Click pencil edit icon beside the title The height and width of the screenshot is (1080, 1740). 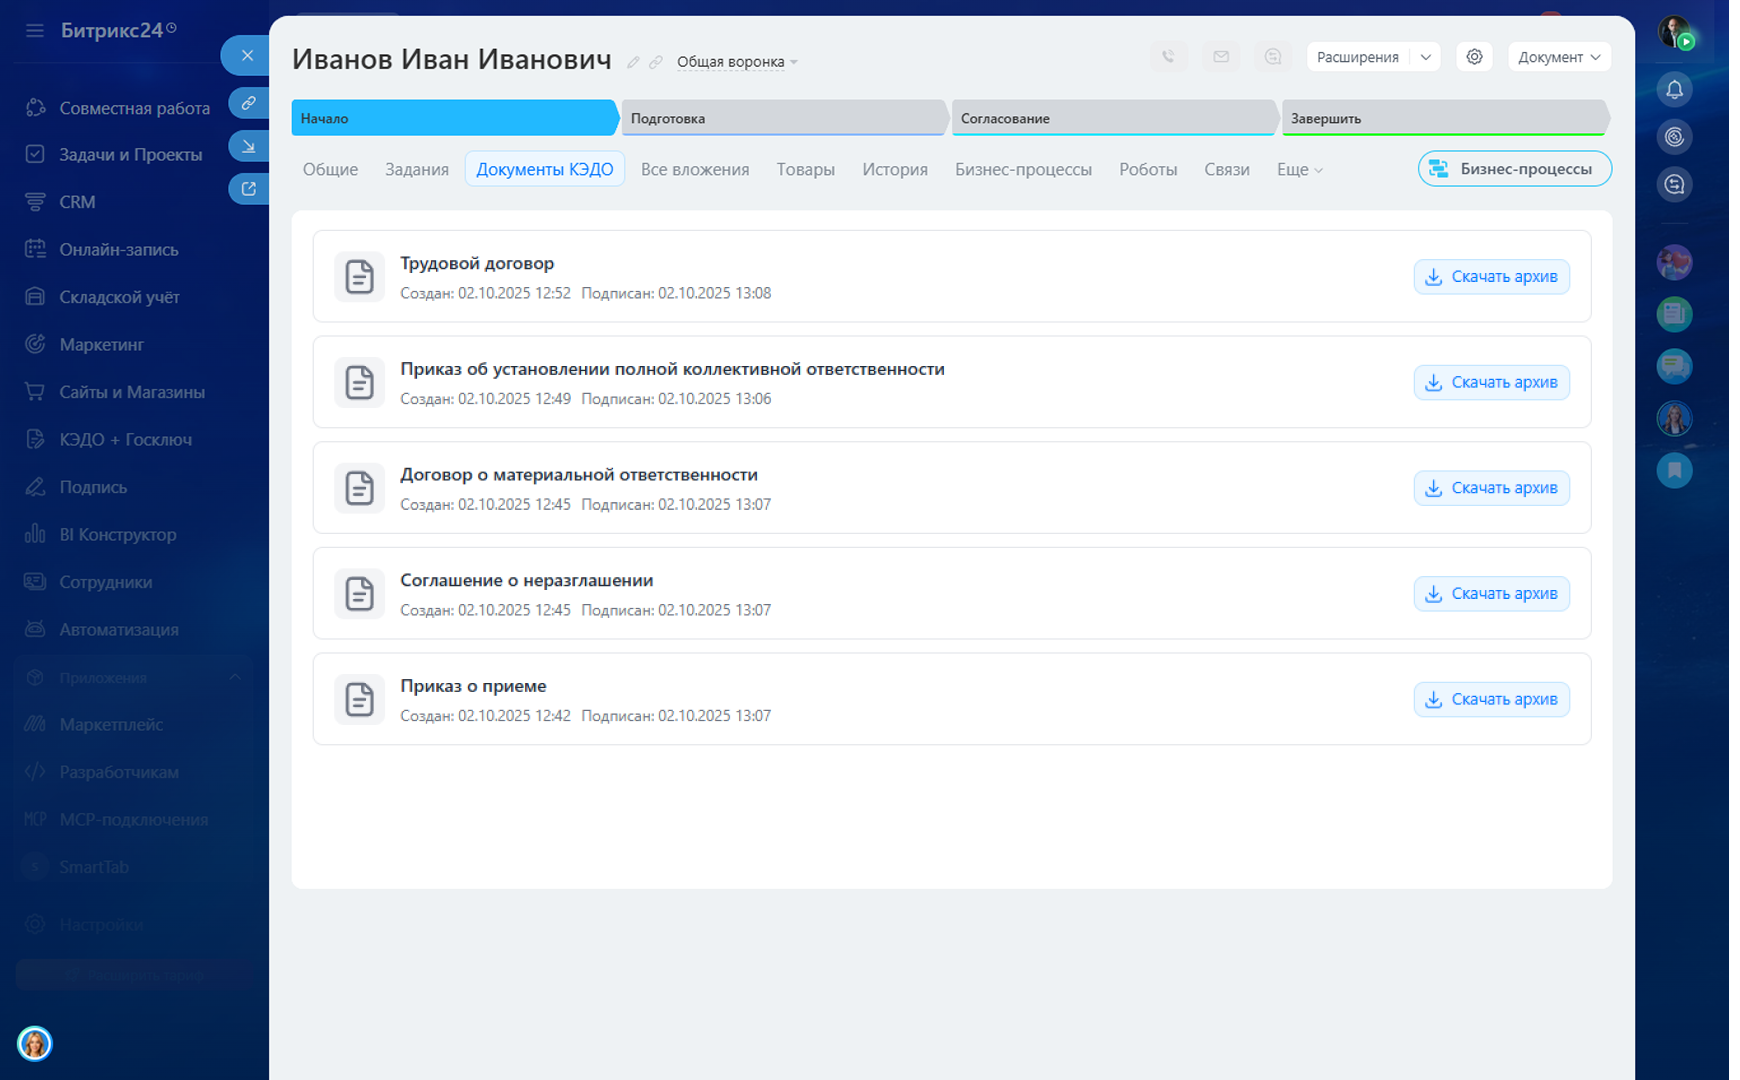click(633, 62)
